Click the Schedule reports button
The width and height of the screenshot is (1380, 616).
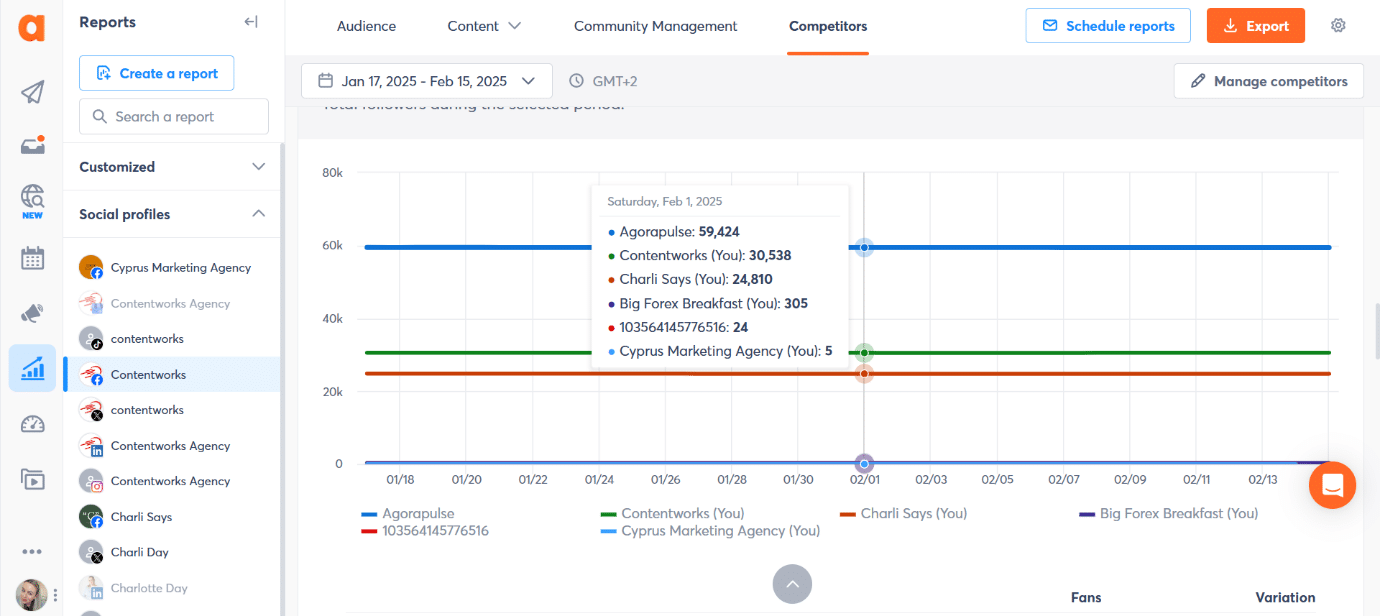(x=1108, y=26)
